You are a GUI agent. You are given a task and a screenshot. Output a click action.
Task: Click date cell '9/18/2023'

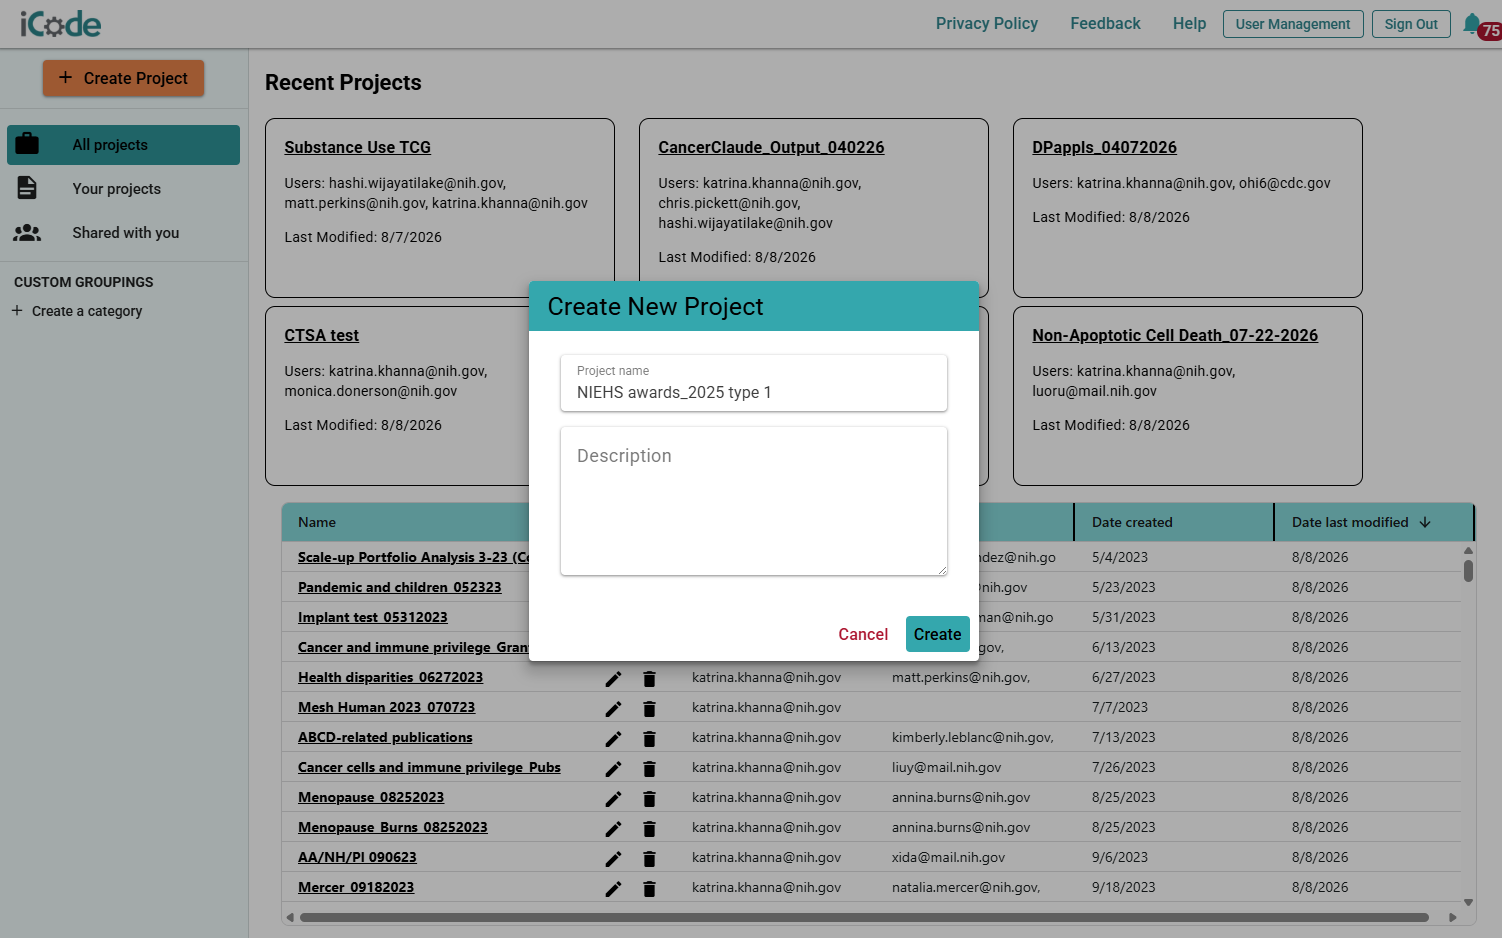[x=1124, y=887]
